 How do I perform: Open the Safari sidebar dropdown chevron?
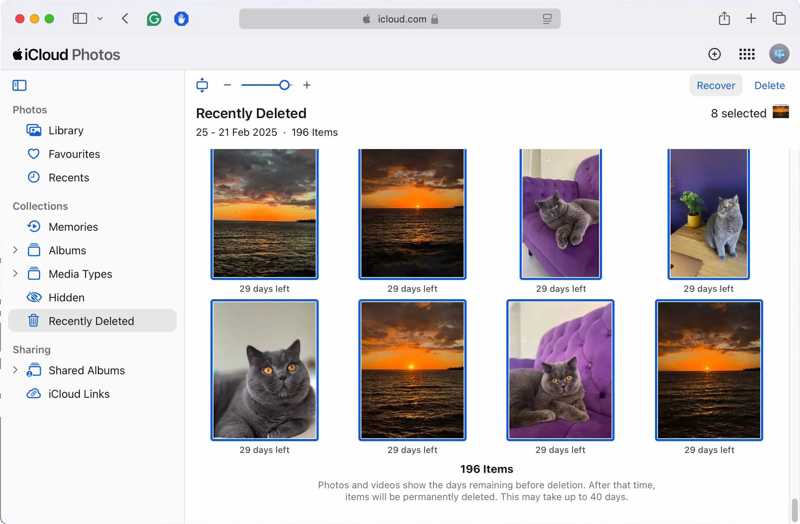point(100,19)
